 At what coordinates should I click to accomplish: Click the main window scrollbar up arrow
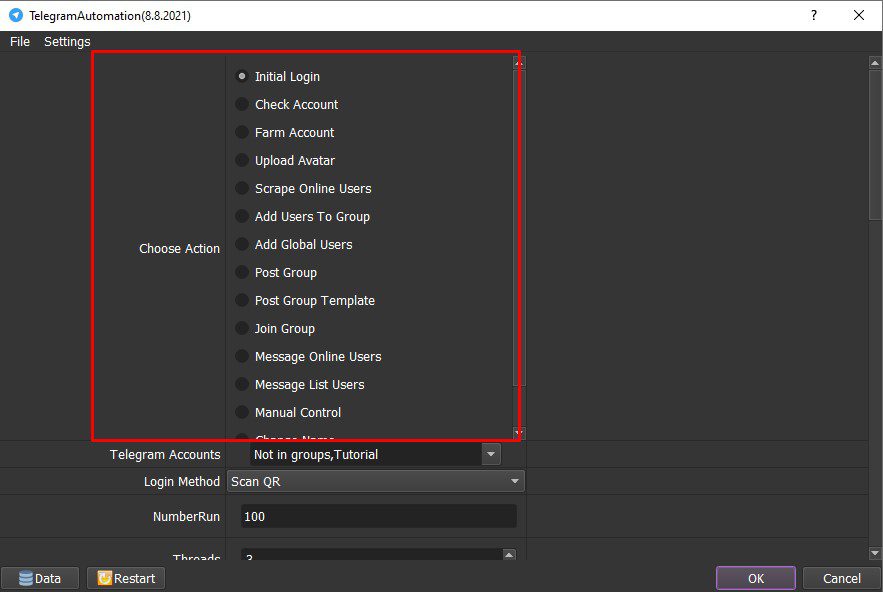coord(875,63)
